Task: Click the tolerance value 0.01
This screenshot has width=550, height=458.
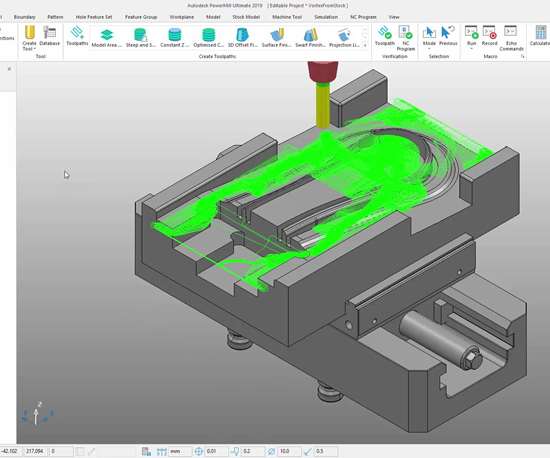Action: (216, 451)
